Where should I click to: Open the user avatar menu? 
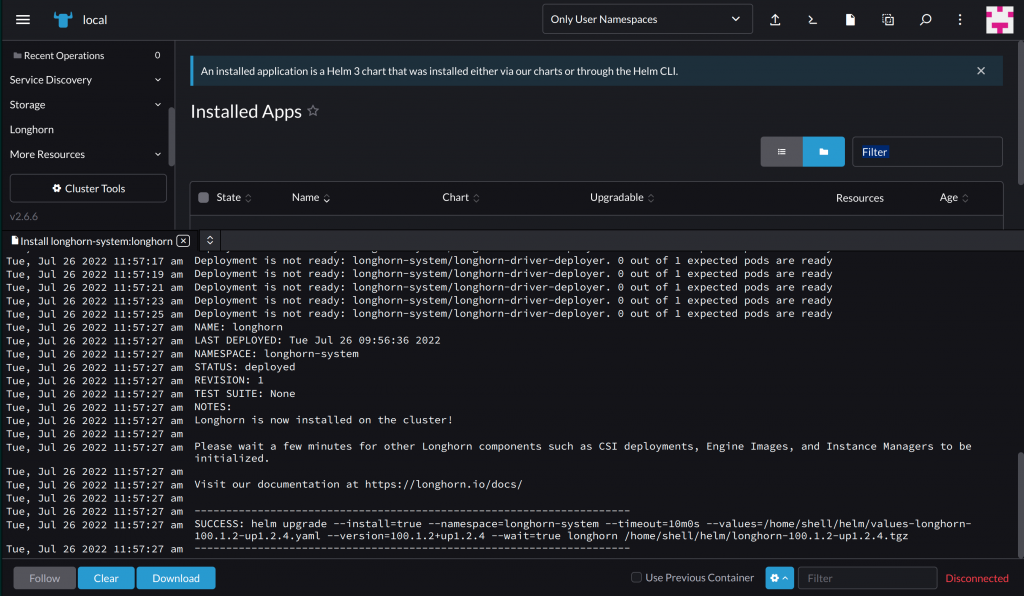click(999, 20)
